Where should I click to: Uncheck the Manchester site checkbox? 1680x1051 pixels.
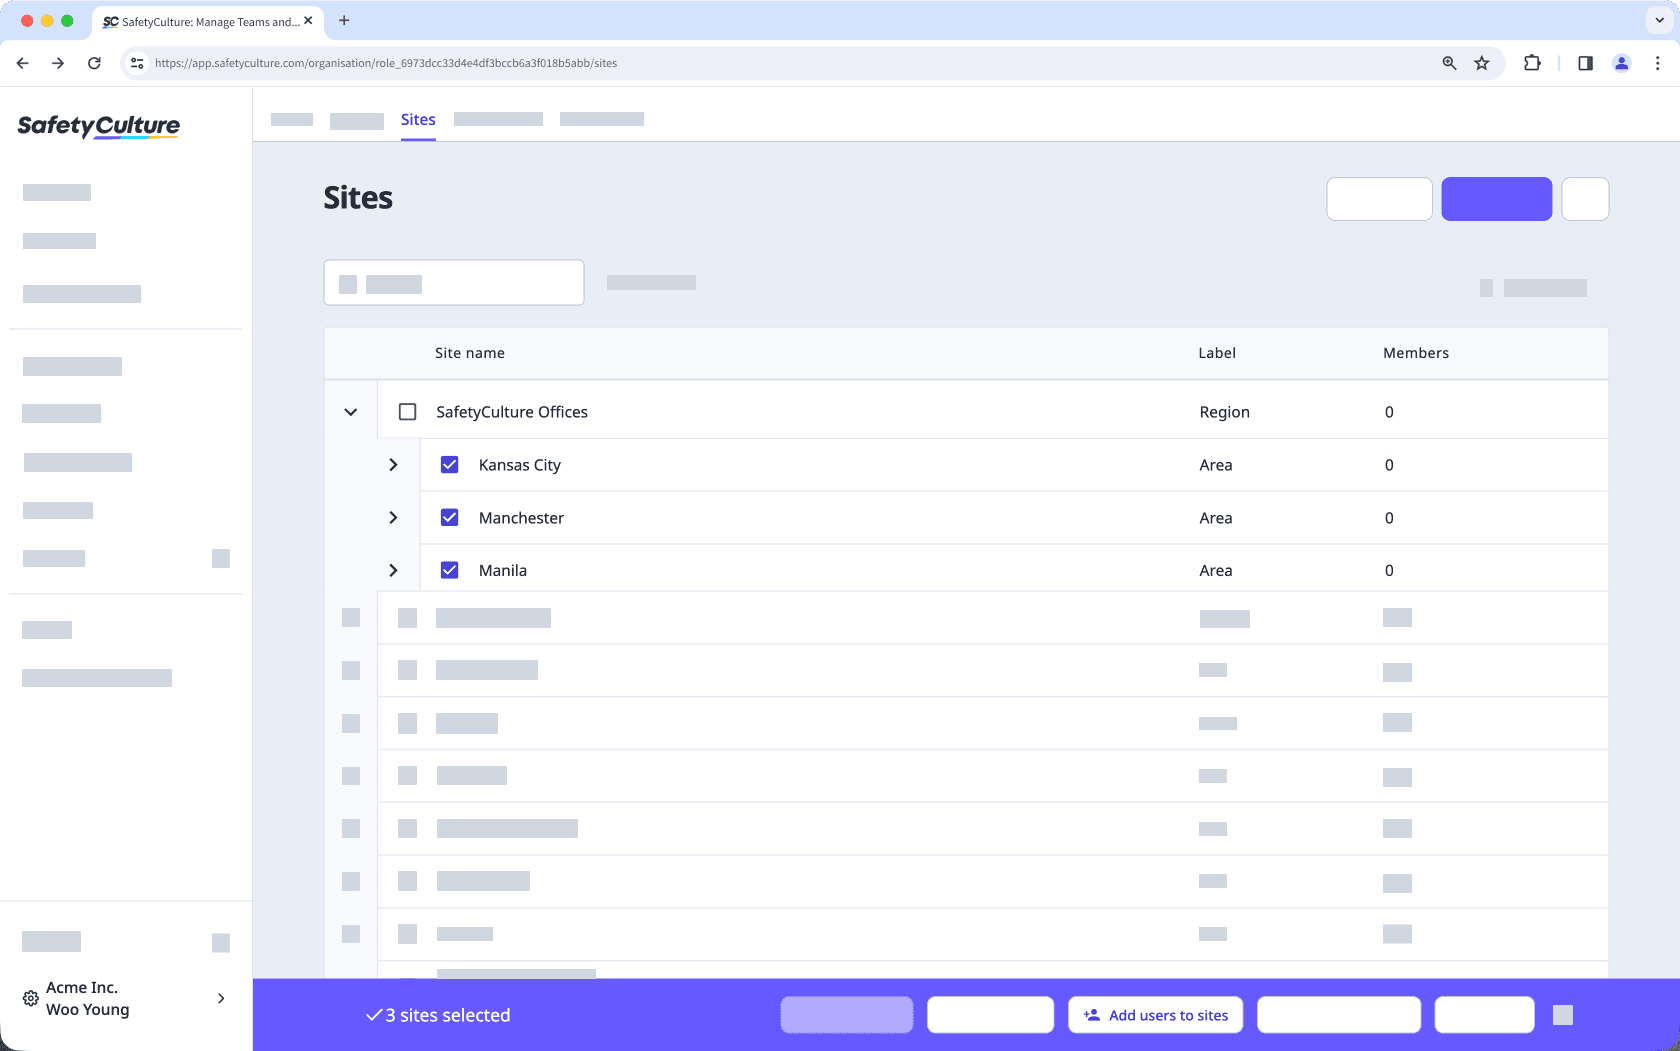click(450, 517)
